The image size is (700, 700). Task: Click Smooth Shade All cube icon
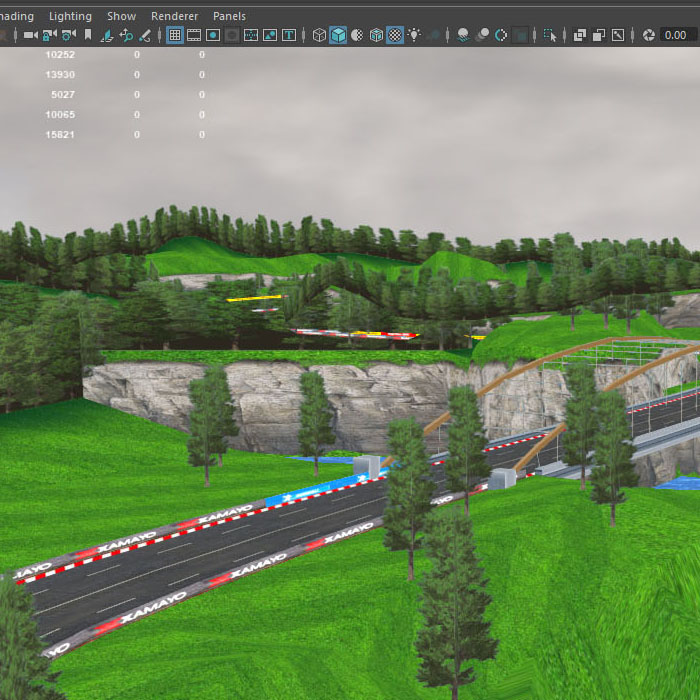pyautogui.click(x=338, y=35)
